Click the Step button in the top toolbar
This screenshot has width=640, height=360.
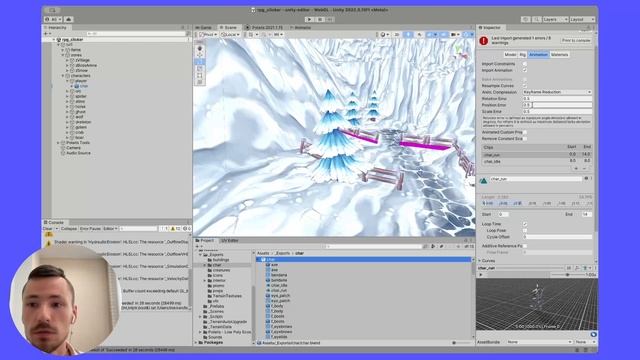click(x=330, y=19)
